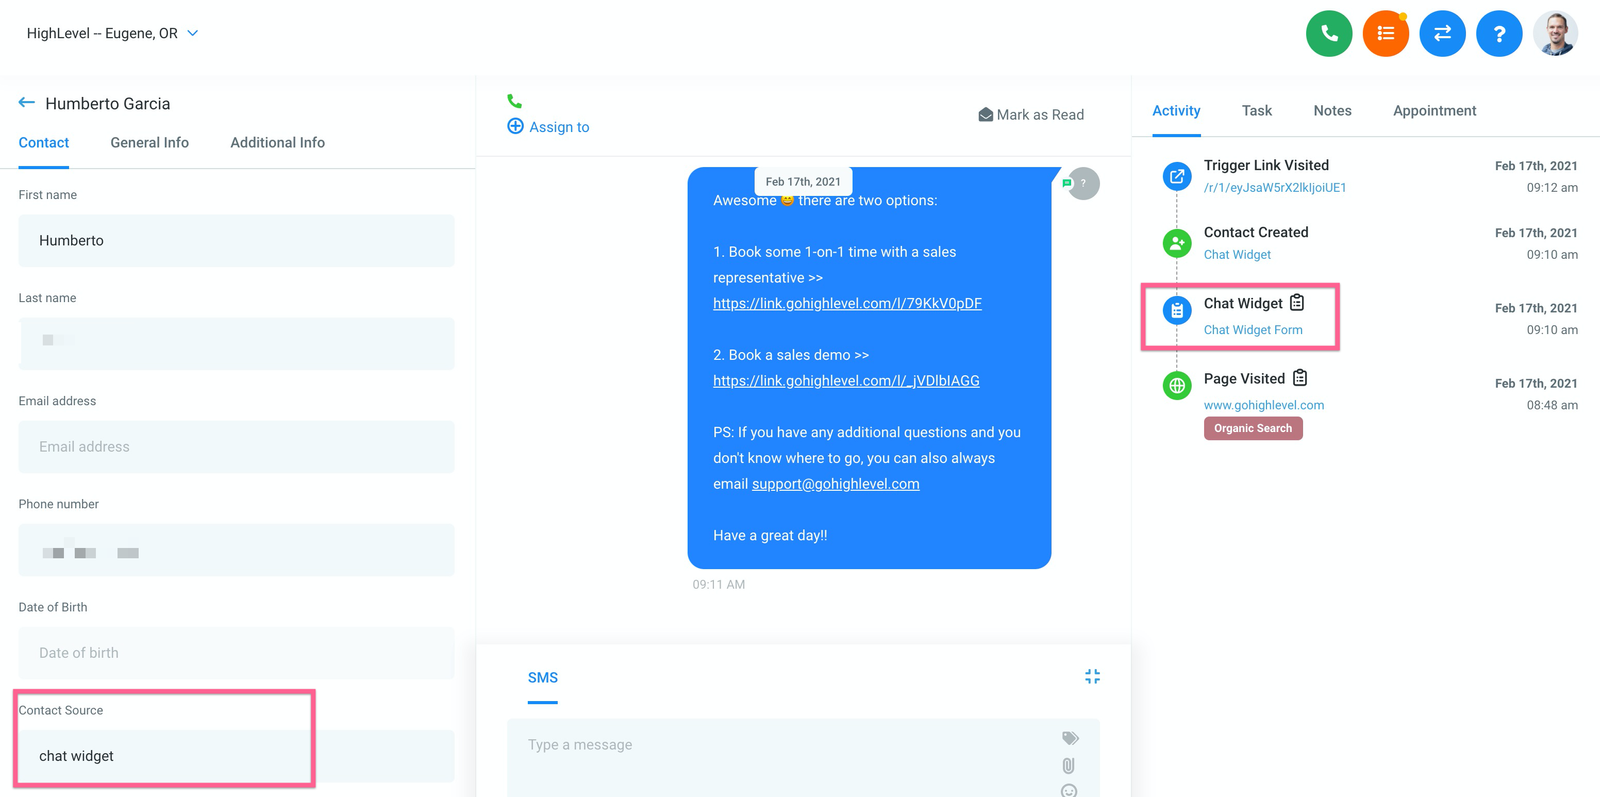The height and width of the screenshot is (797, 1600).
Task: Click the tag icon in message box
Action: click(1070, 738)
